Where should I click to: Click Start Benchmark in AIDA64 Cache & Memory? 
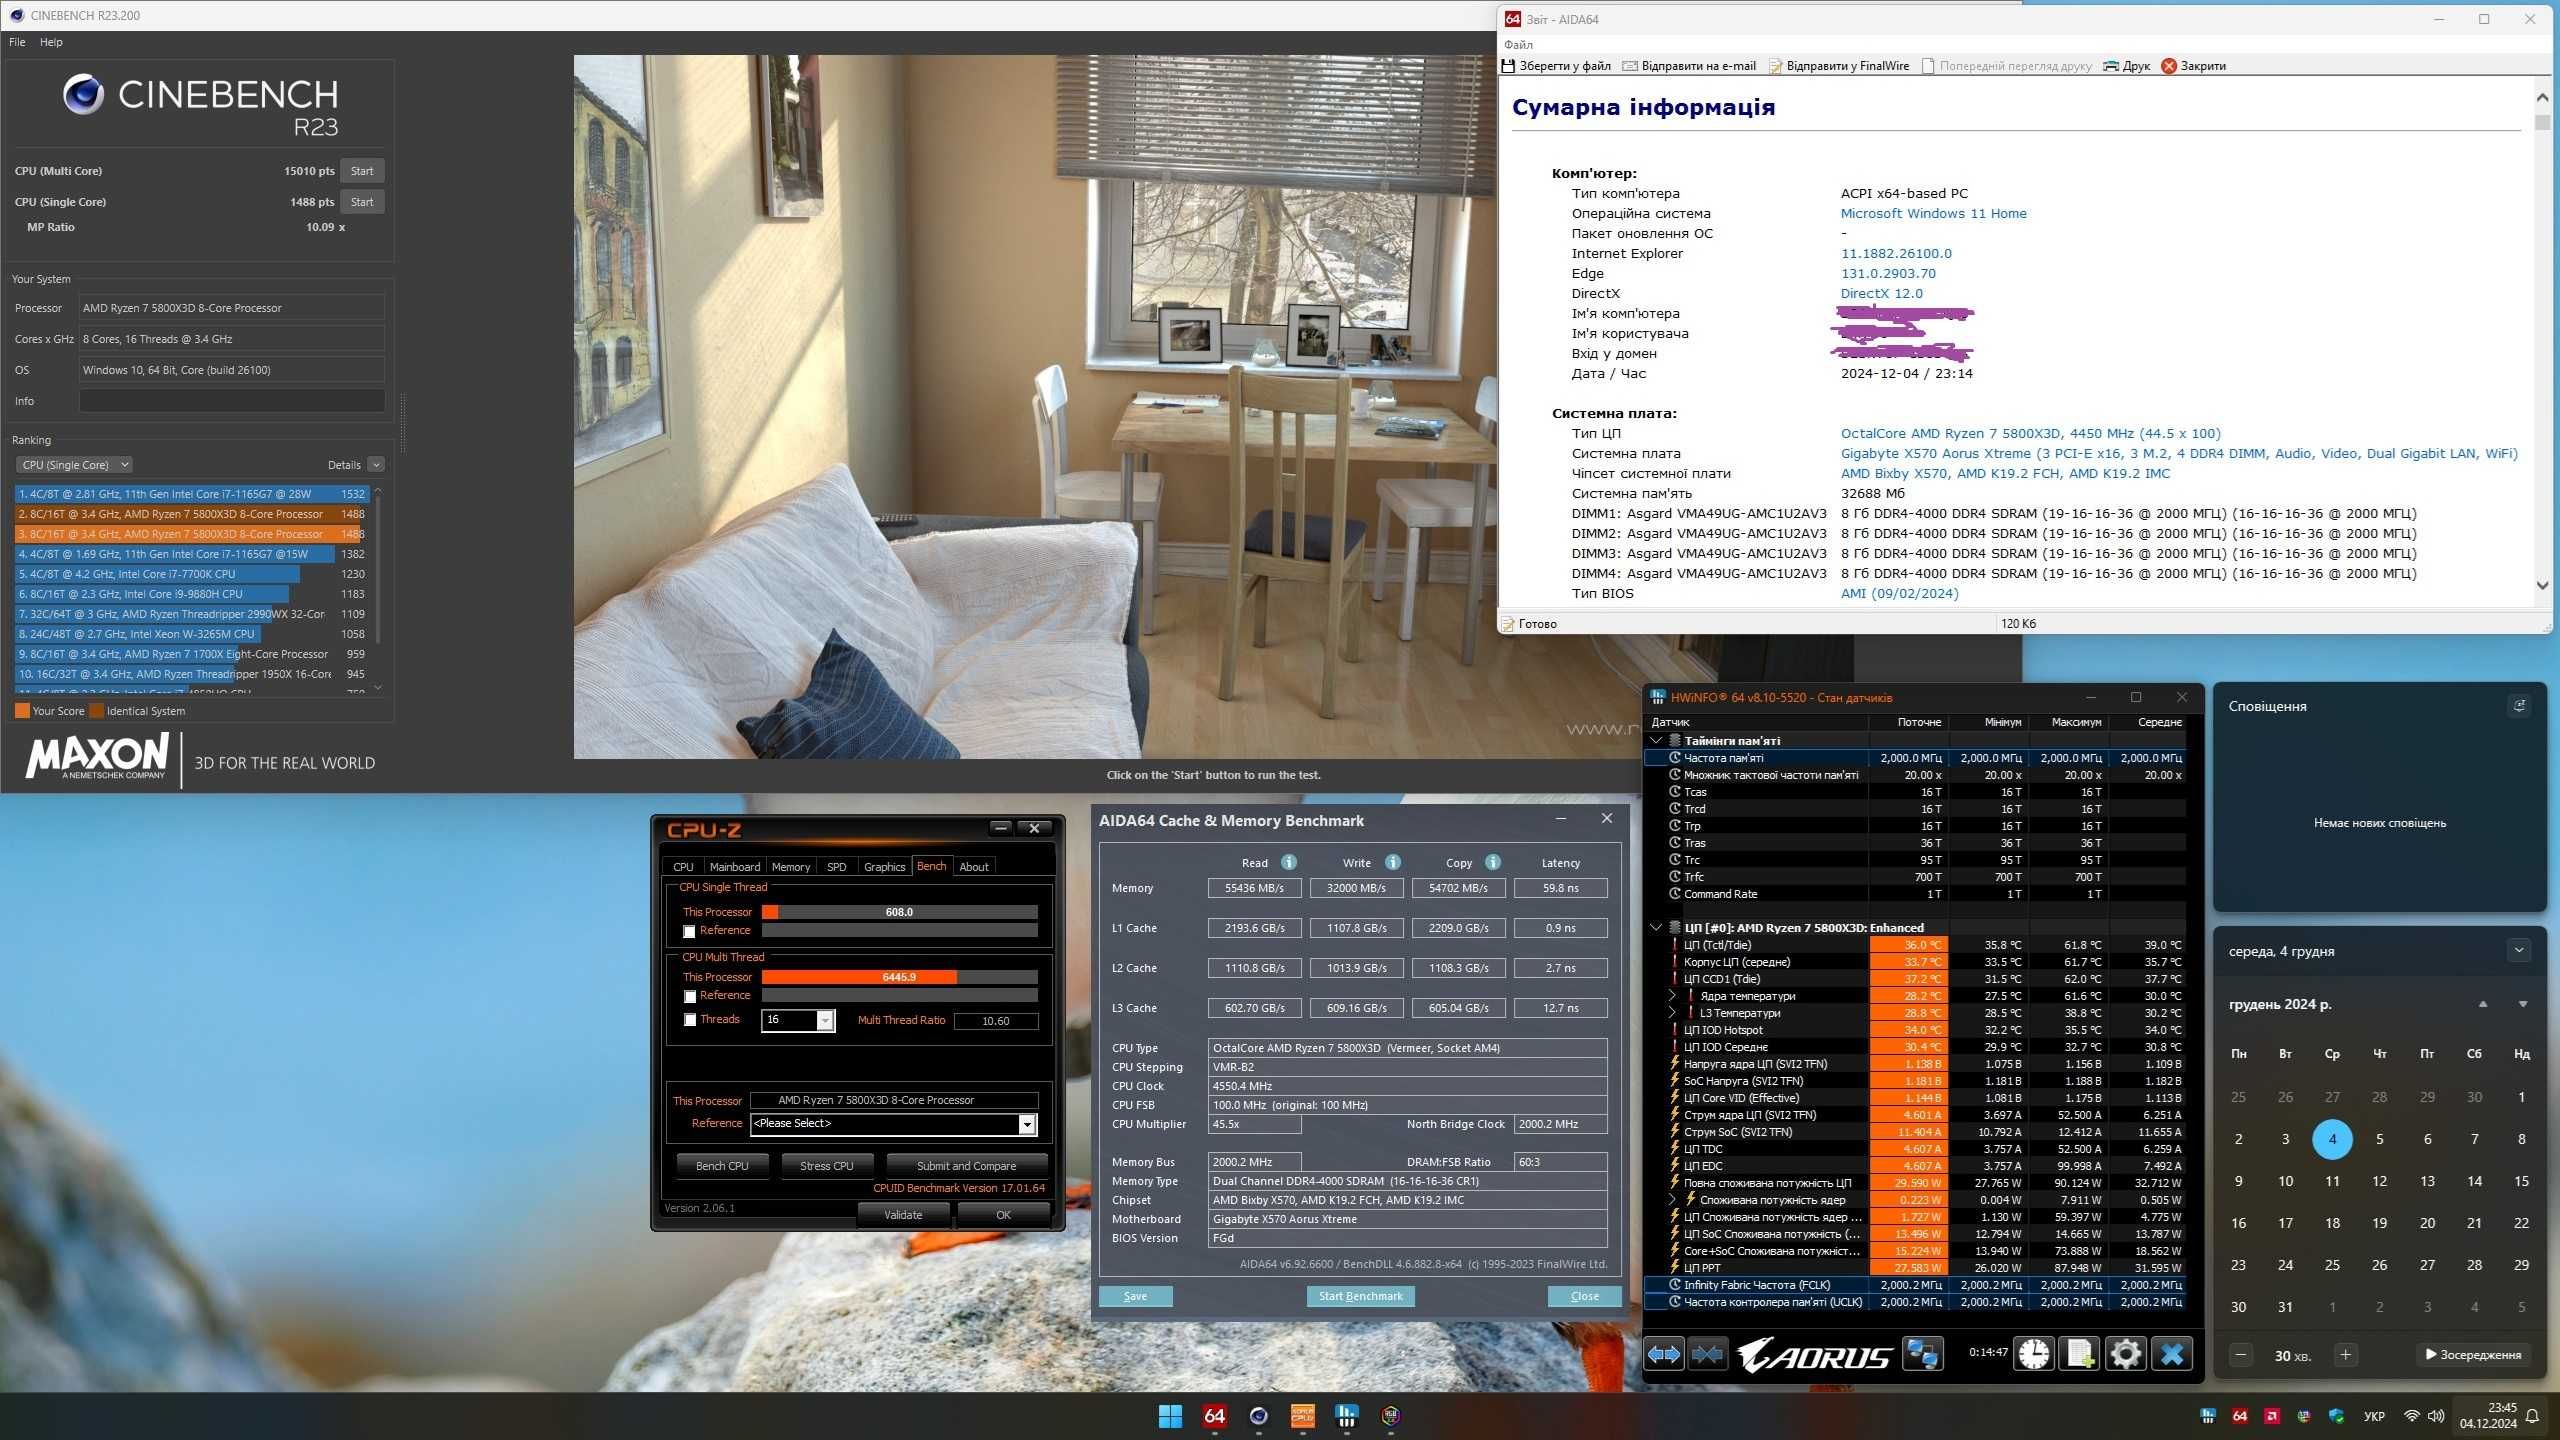(x=1360, y=1297)
